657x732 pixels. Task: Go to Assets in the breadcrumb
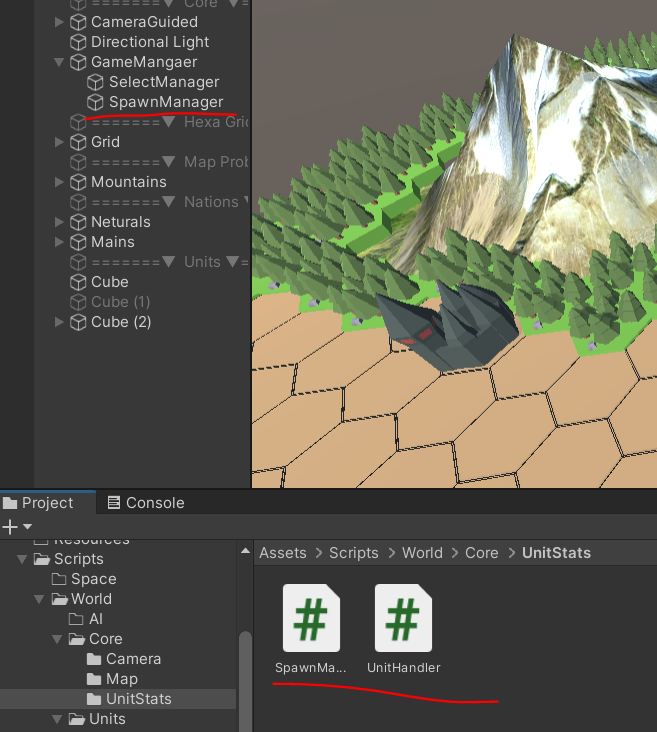point(283,553)
